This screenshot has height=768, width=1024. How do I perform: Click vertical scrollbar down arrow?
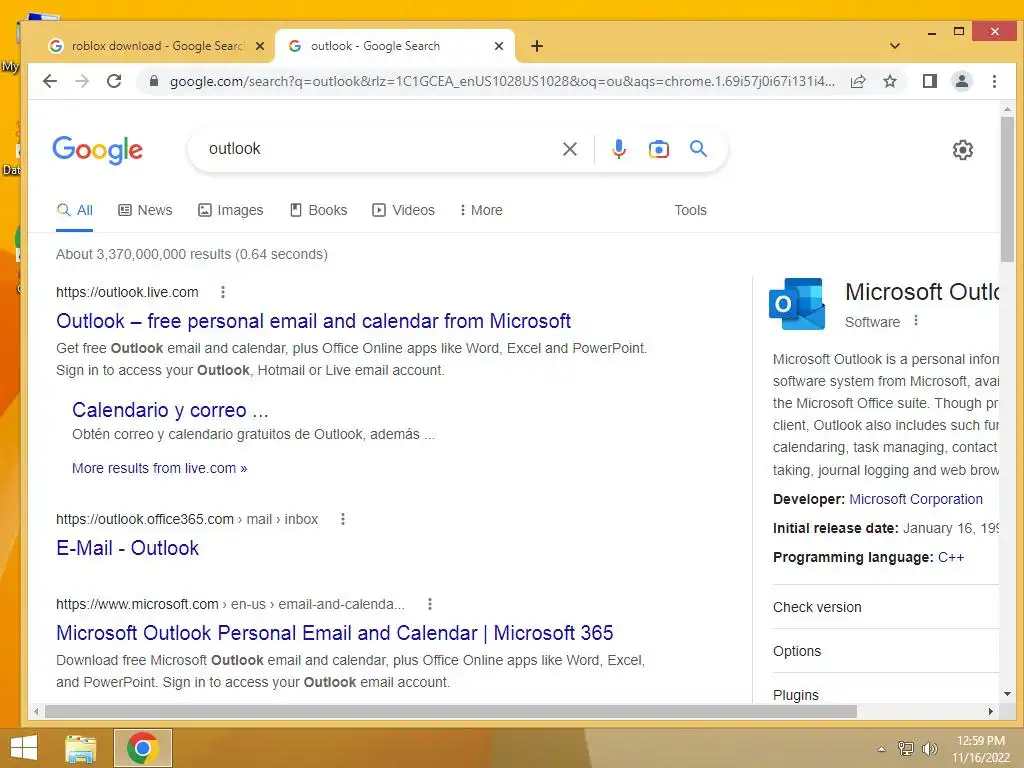click(x=1007, y=694)
